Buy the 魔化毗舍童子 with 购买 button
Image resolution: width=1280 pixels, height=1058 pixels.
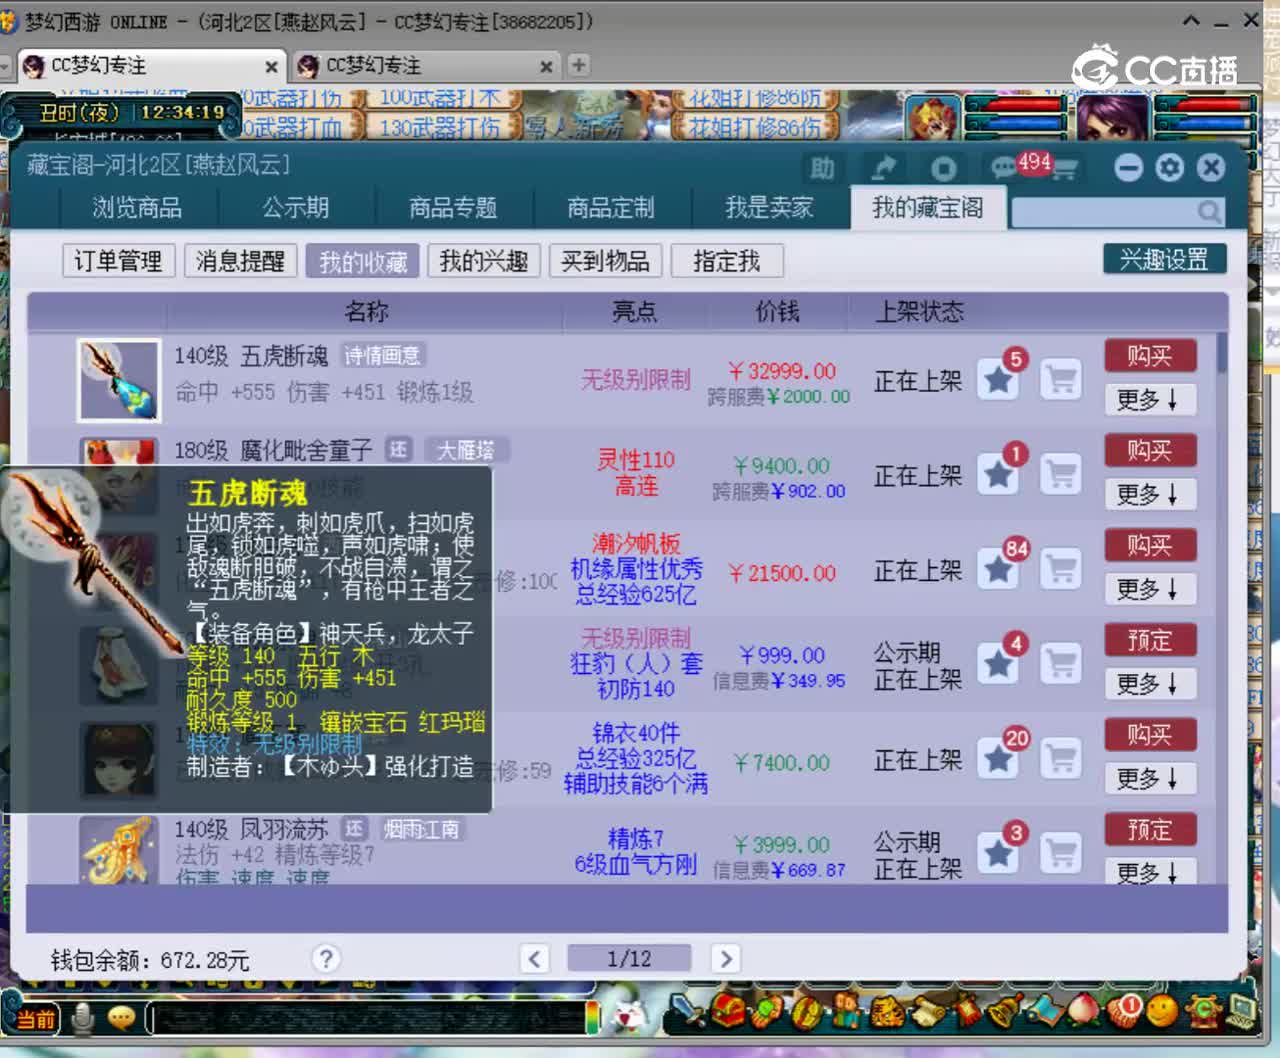pos(1150,451)
